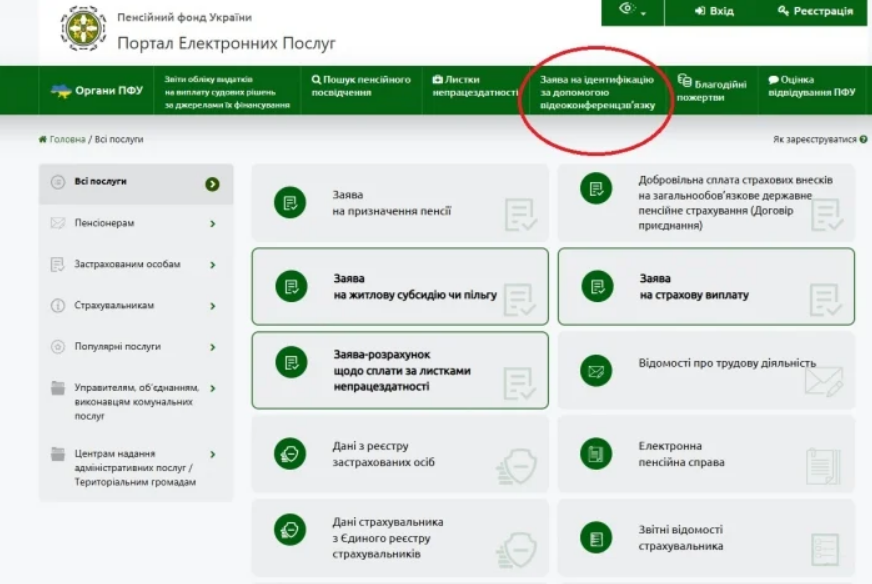The width and height of the screenshot is (872, 584).
Task: Click Дані з реєстру застрахованих осіб icon
Action: [290, 454]
